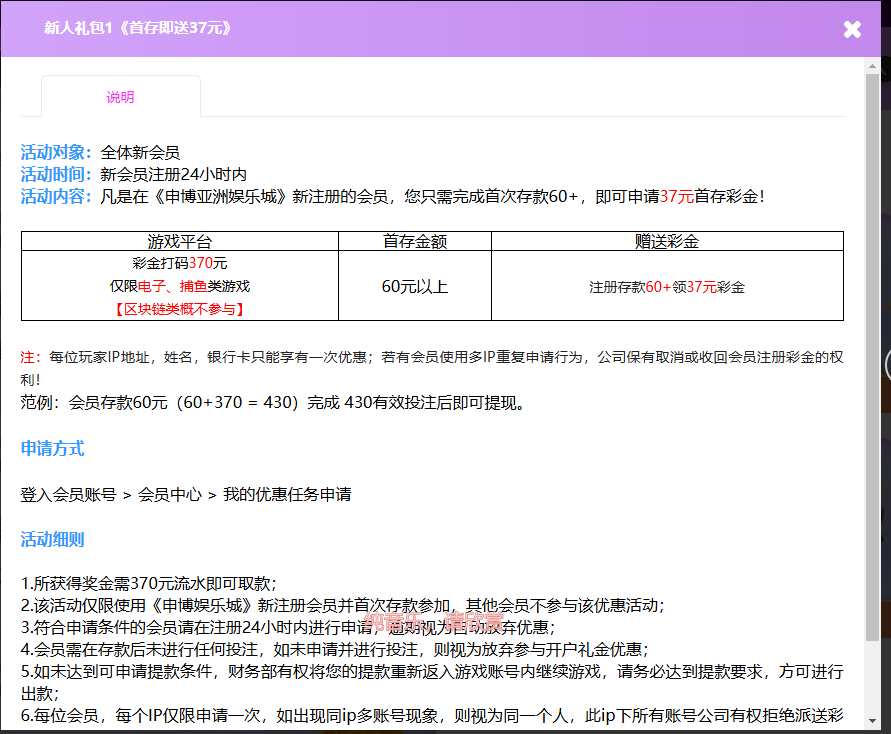This screenshot has height=734, width=891.
Task: Click the 60元以上 table cell
Action: (414, 287)
